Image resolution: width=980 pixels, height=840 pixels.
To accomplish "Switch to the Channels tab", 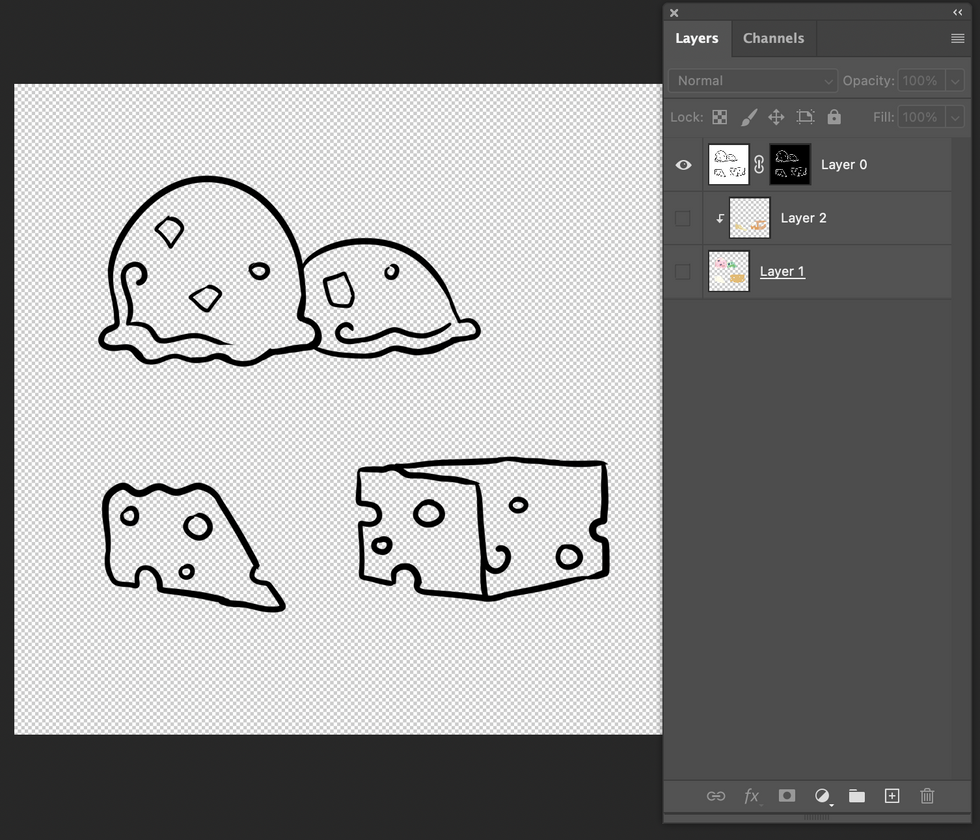I will pyautogui.click(x=773, y=38).
